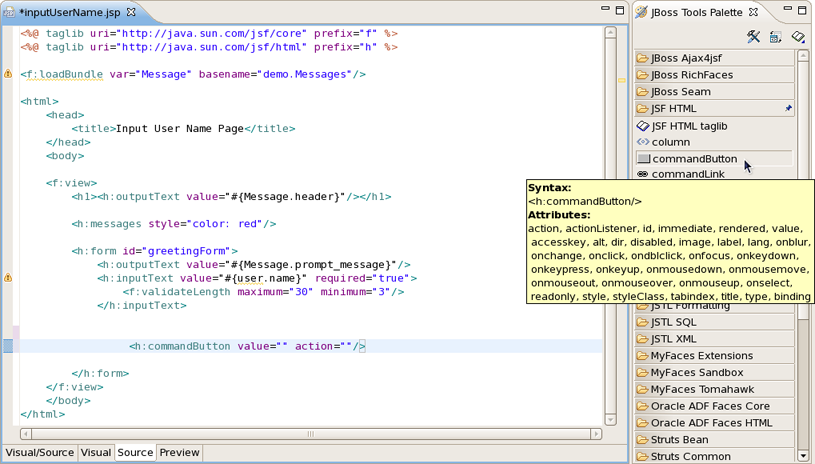Expand the MyFaces Sandbox folder
Viewport: 815px width, 464px height.
714,372
